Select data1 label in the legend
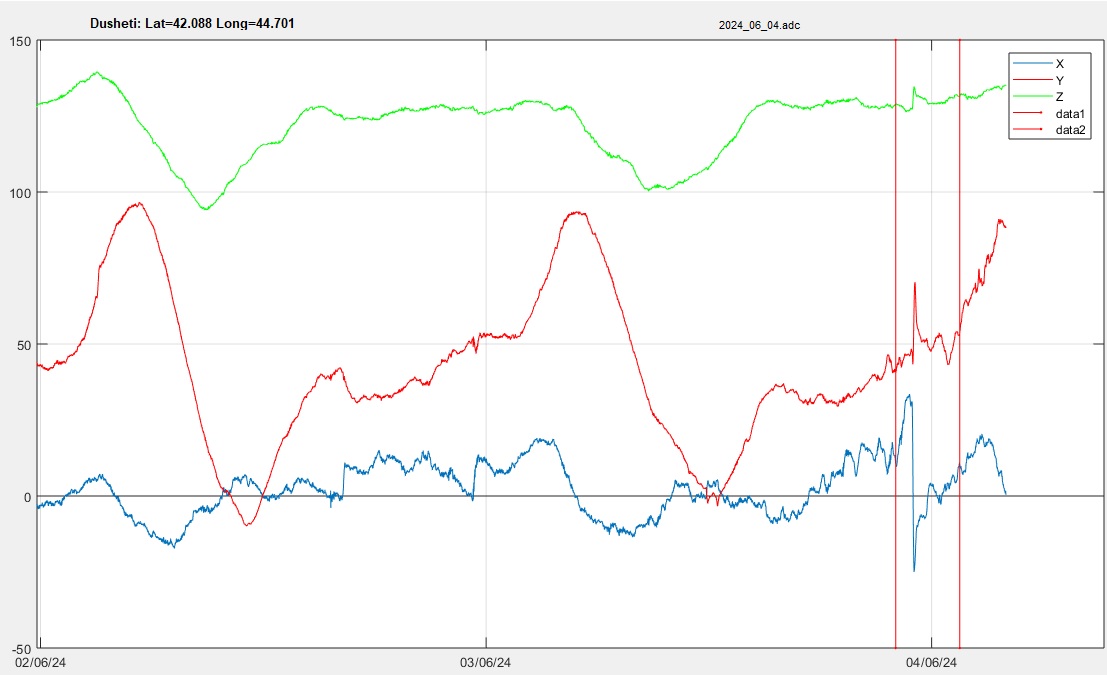Screen dimensions: 1107x675 pyautogui.click(x=1071, y=114)
